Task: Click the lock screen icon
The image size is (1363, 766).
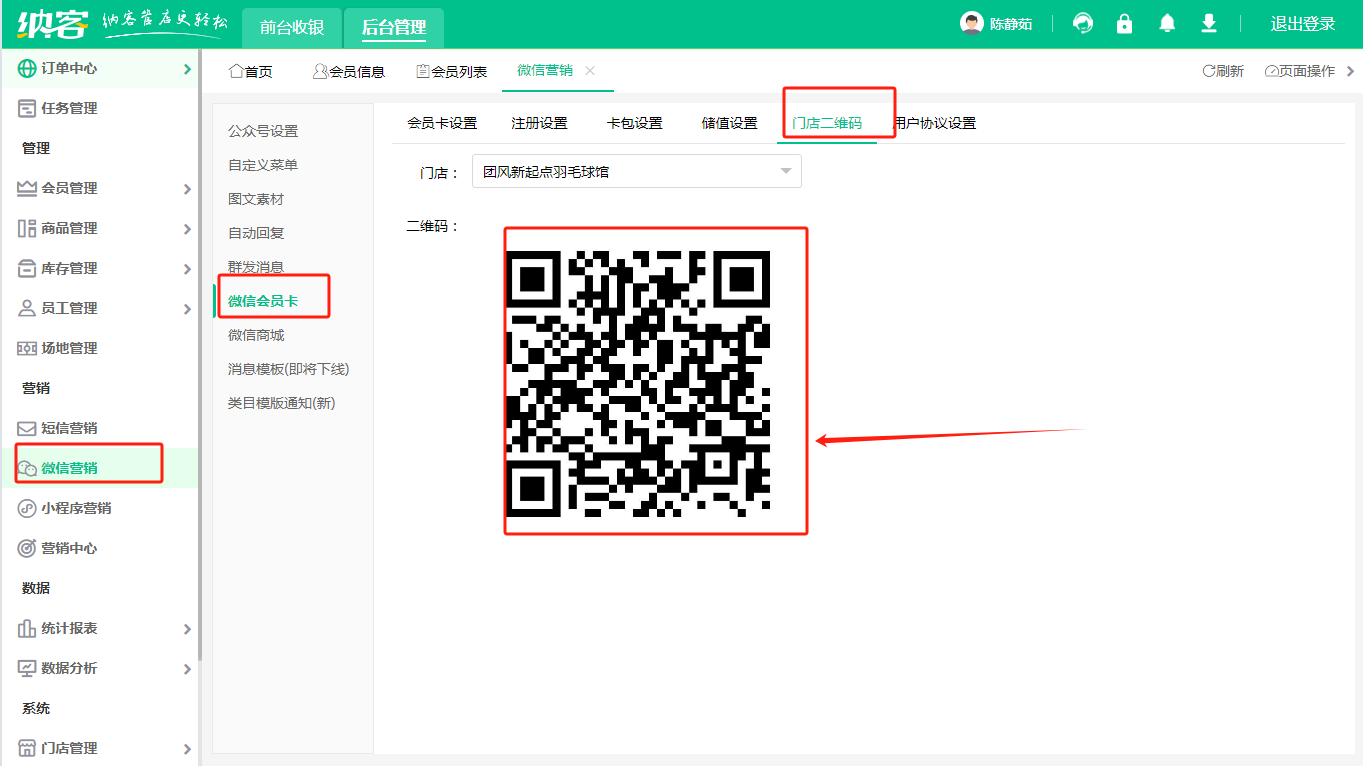Action: click(1124, 23)
